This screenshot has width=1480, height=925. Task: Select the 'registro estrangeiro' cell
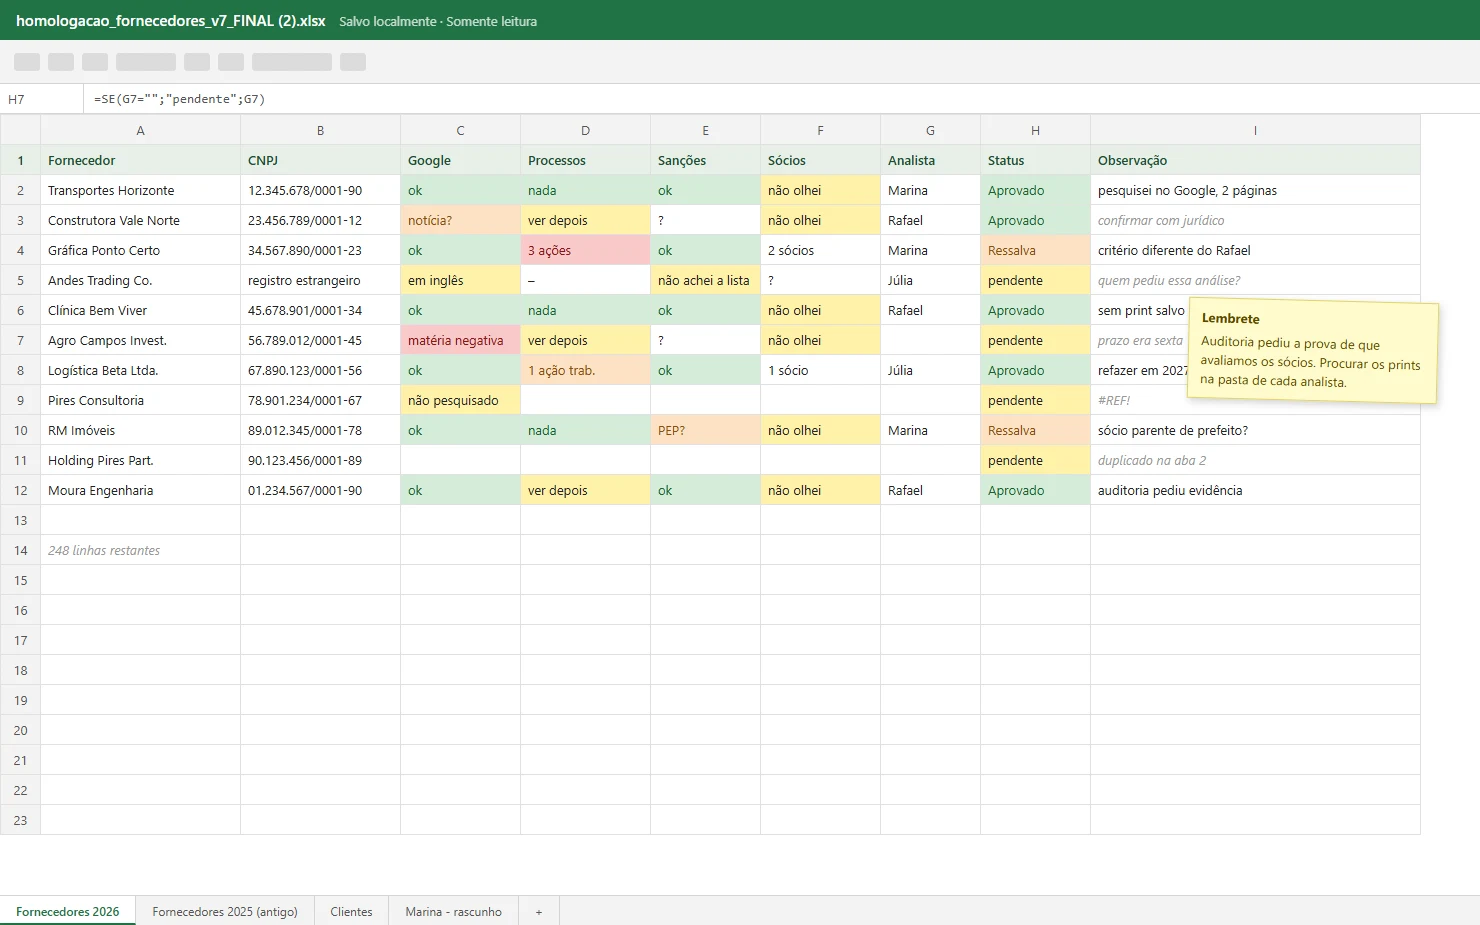click(320, 280)
